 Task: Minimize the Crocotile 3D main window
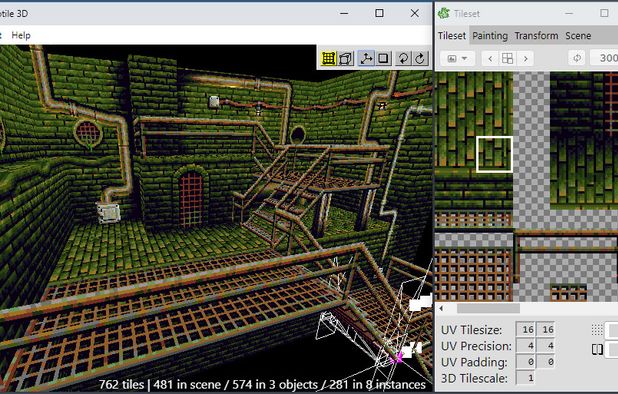[344, 13]
